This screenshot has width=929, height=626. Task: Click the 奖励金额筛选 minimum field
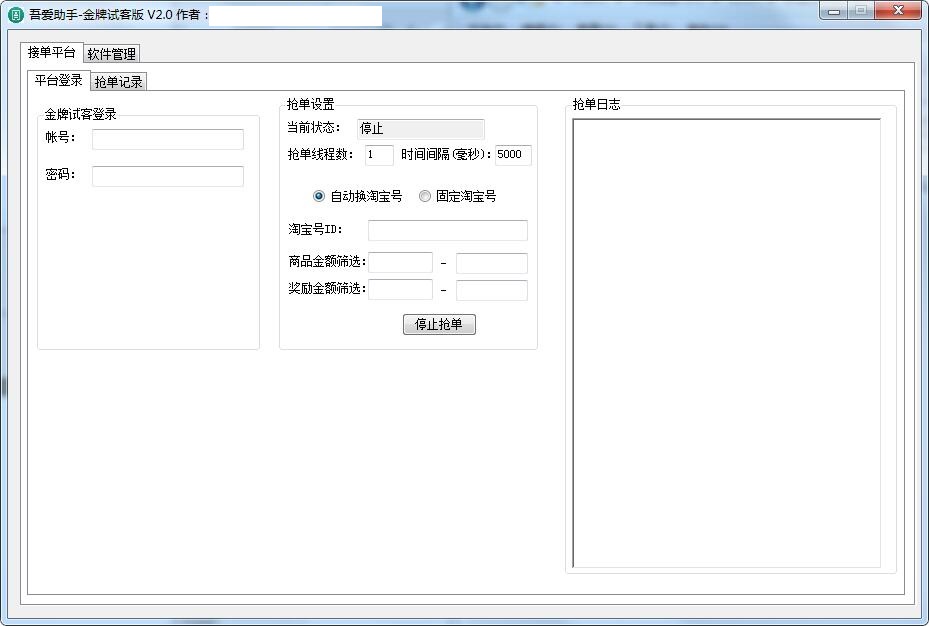pyautogui.click(x=400, y=290)
